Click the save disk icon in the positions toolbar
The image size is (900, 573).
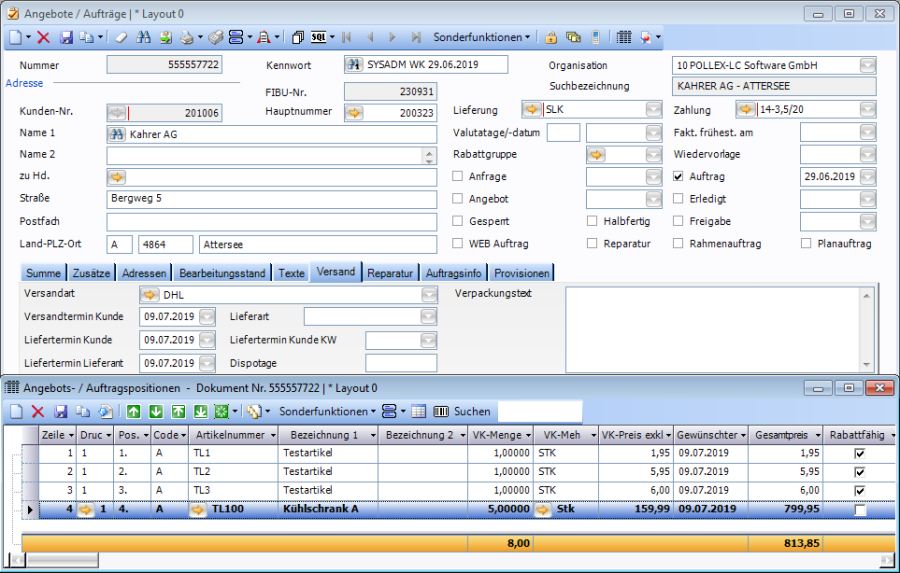coord(61,411)
